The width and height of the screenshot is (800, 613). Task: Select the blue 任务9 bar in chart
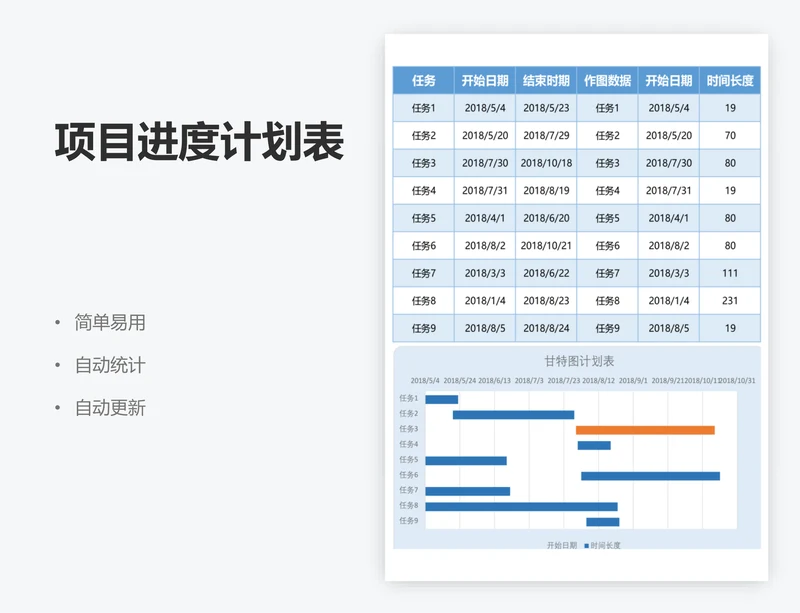pos(603,522)
